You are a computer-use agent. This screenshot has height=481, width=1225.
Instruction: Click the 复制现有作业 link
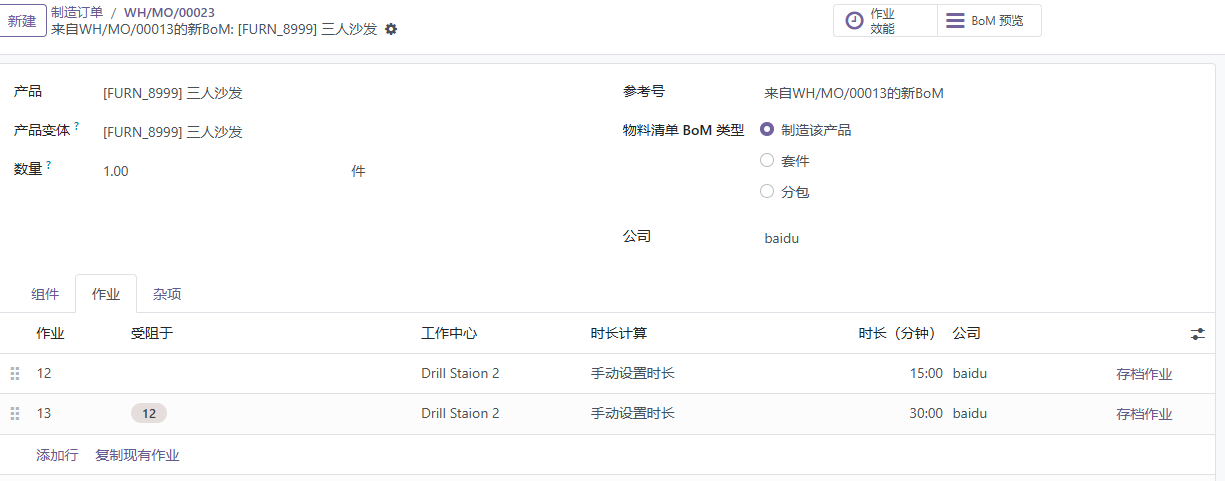(x=137, y=455)
